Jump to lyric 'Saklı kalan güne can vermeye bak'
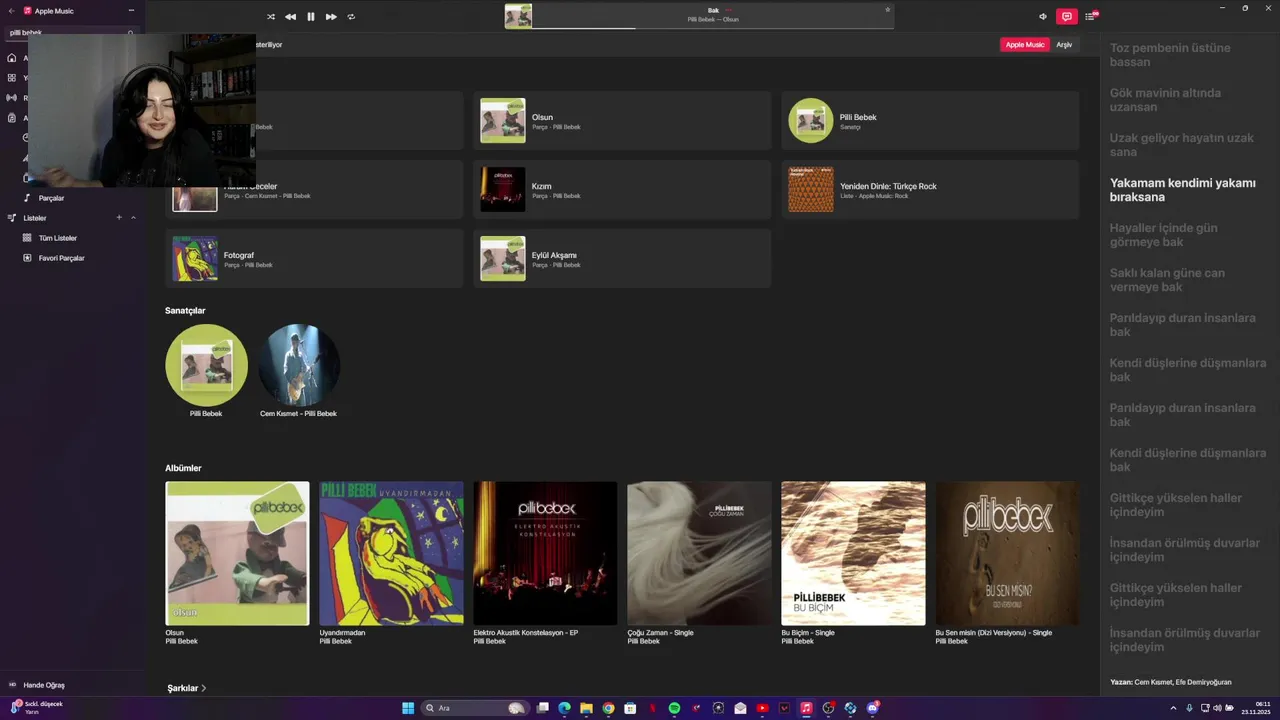 [1167, 280]
